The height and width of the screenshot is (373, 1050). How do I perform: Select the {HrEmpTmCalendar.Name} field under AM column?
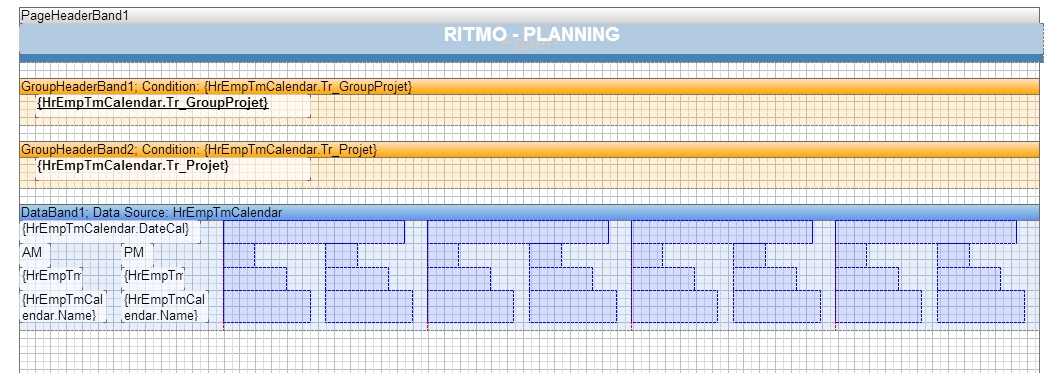(63, 306)
